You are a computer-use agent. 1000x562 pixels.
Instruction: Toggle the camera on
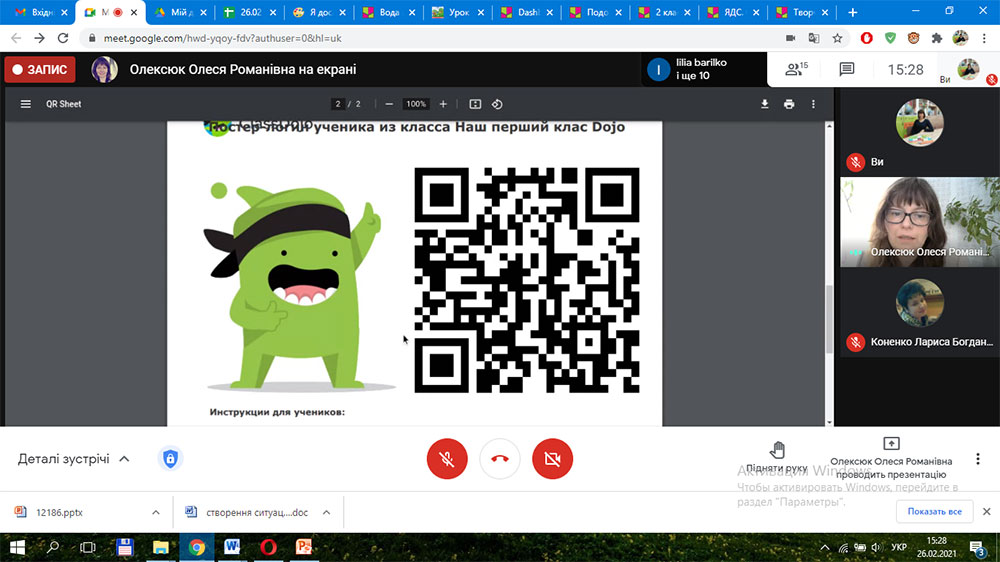pyautogui.click(x=552, y=459)
